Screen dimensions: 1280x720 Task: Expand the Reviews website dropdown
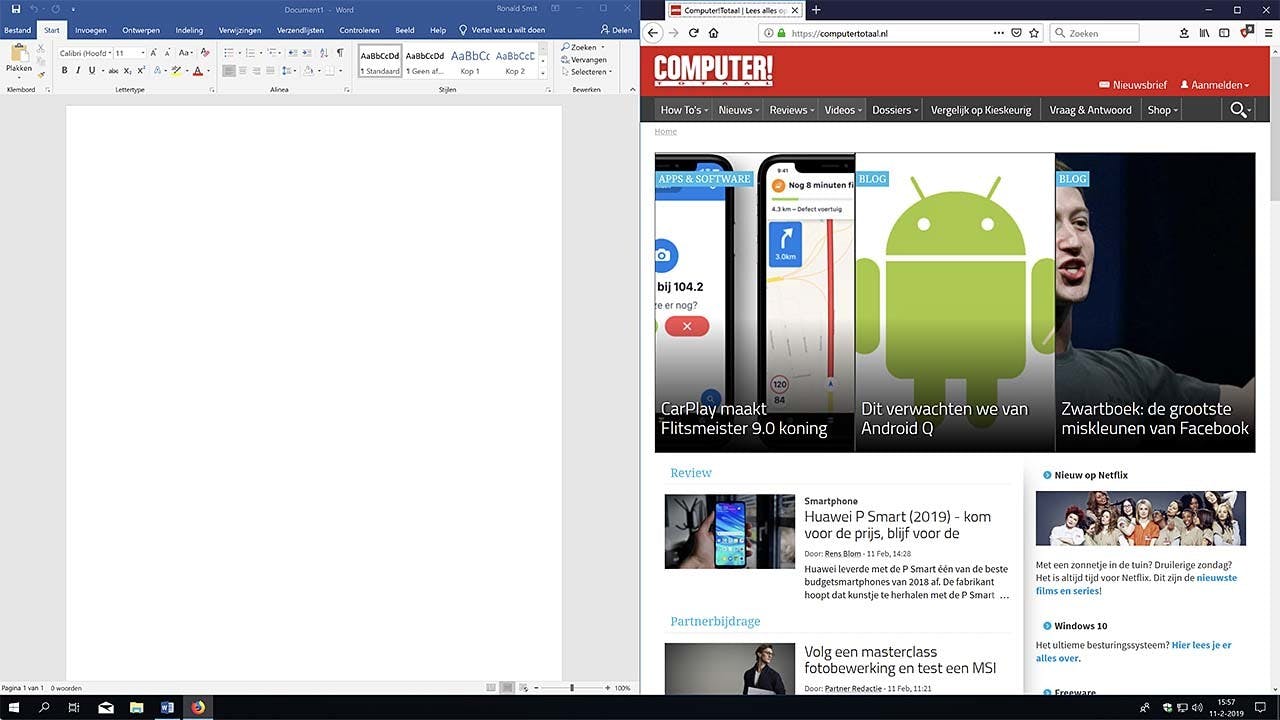(x=792, y=110)
